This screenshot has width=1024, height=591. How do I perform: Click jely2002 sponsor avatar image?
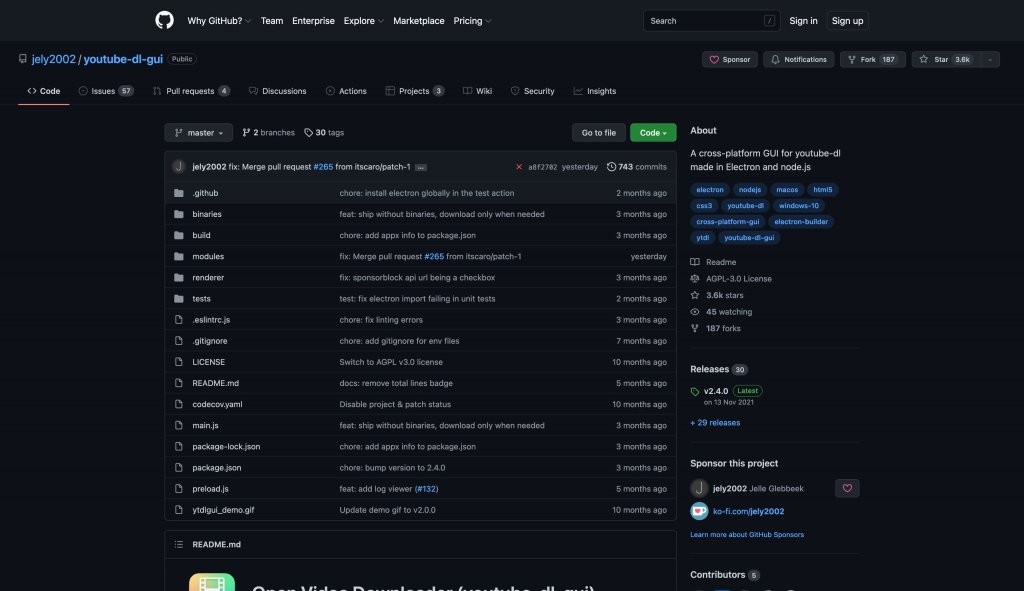tap(699, 488)
